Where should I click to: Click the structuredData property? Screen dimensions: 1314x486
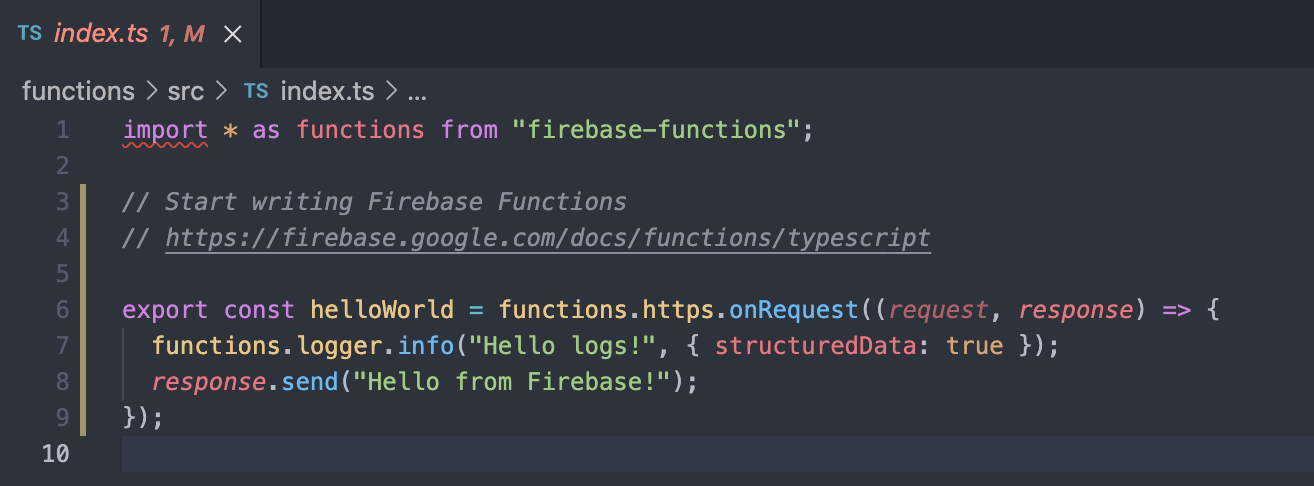pos(815,346)
